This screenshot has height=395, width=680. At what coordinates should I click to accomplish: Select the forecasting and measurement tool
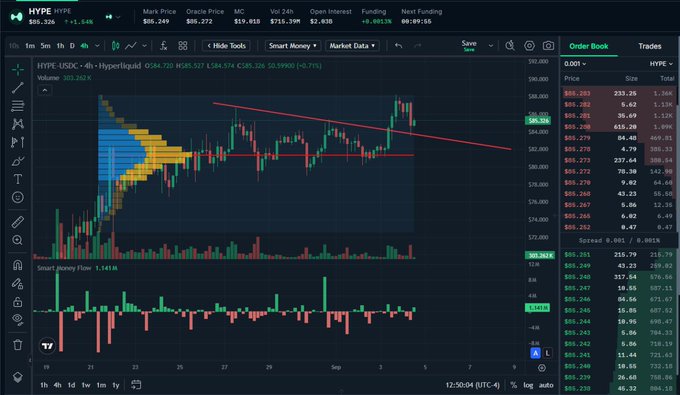(18, 142)
